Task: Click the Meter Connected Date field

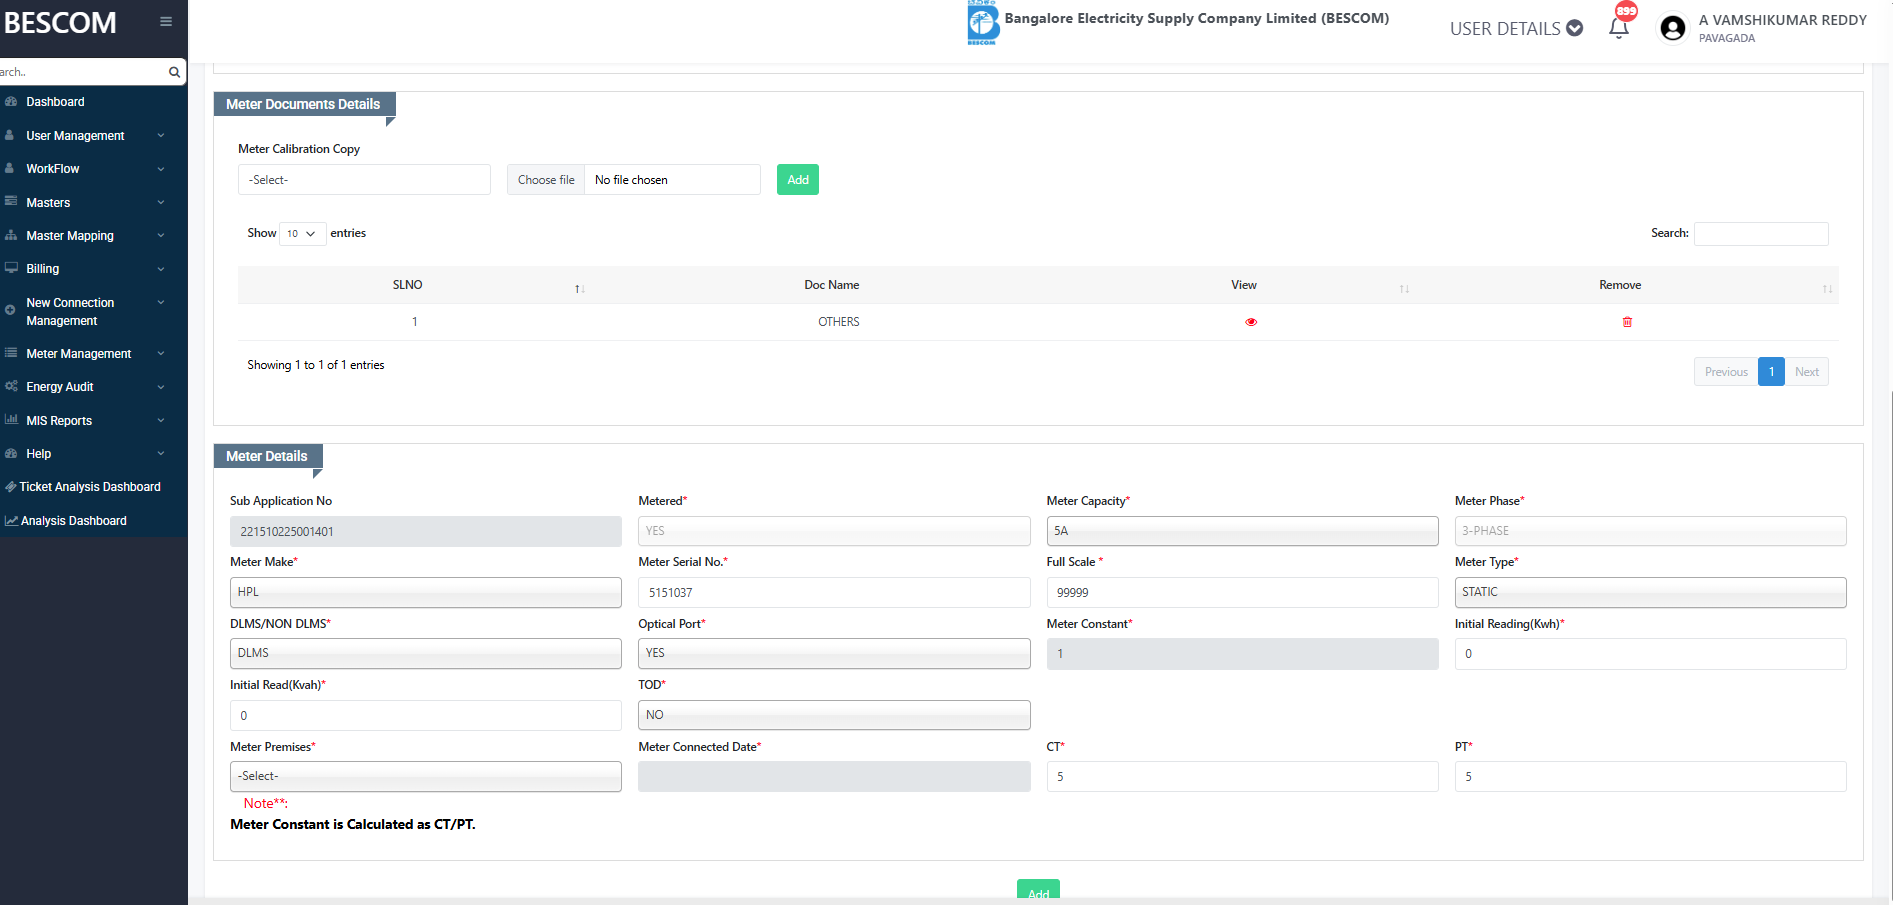Action: [834, 776]
